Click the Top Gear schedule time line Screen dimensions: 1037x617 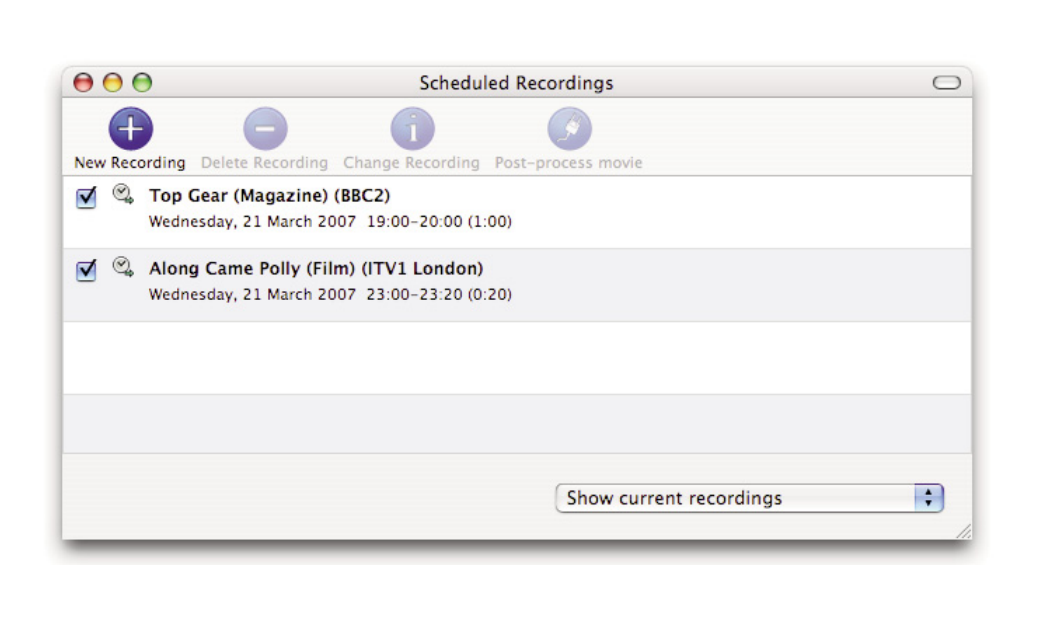330,222
